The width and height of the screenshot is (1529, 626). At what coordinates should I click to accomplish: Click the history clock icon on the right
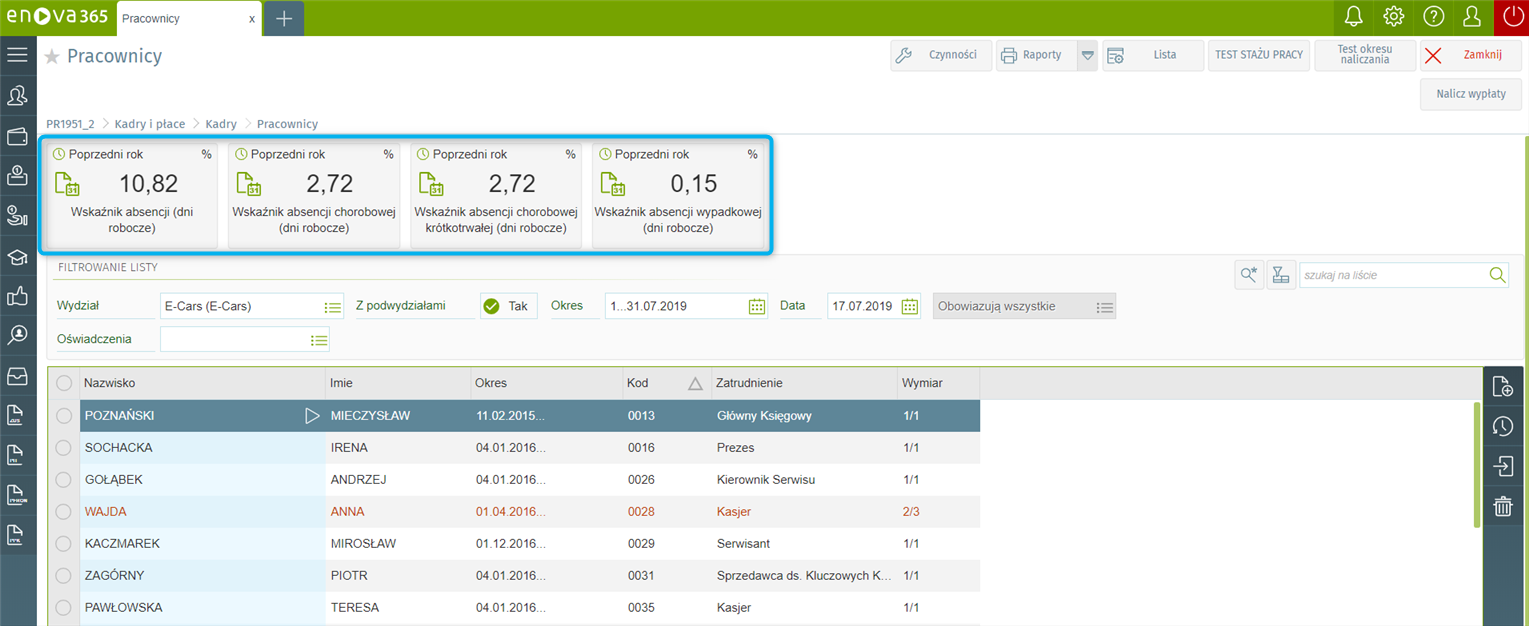coord(1502,427)
